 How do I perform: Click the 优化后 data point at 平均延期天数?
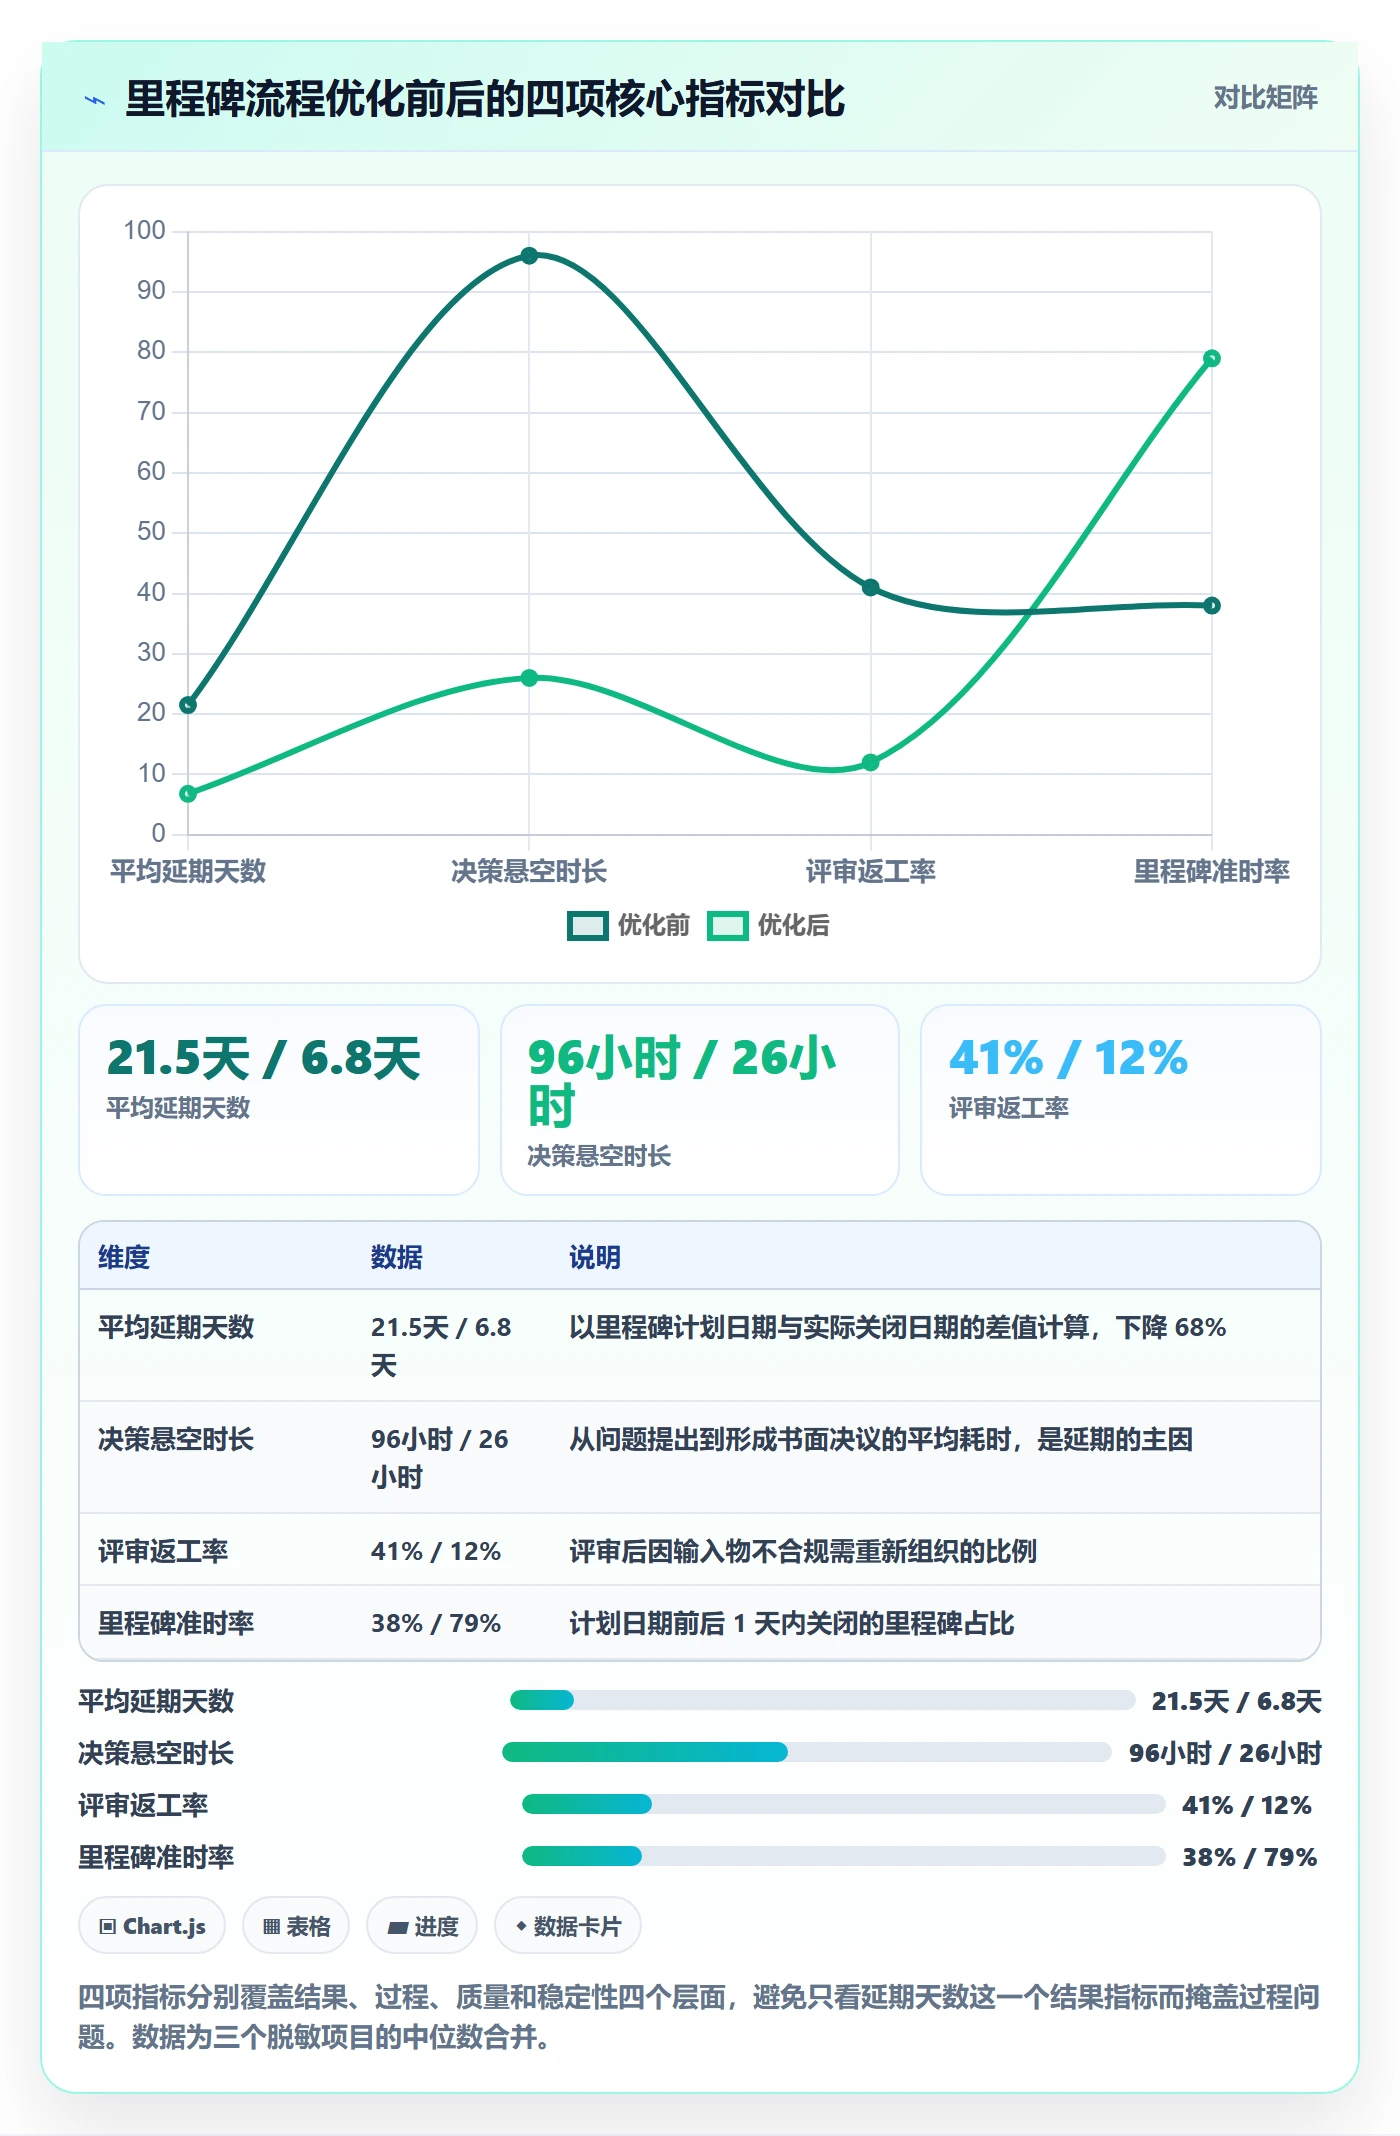pos(188,794)
